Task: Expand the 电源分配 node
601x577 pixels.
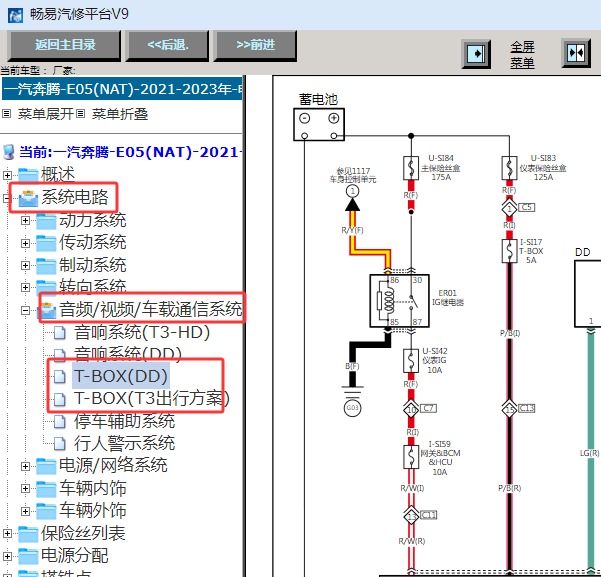Action: click(x=7, y=556)
